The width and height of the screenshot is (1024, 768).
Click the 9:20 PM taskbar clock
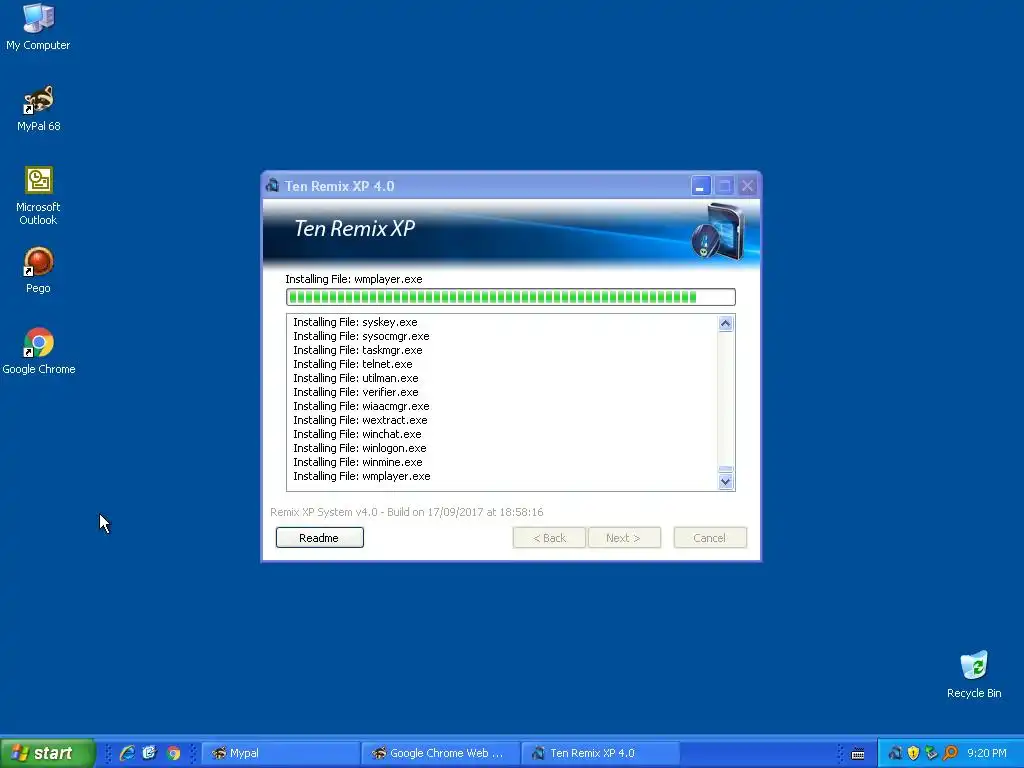(x=987, y=753)
